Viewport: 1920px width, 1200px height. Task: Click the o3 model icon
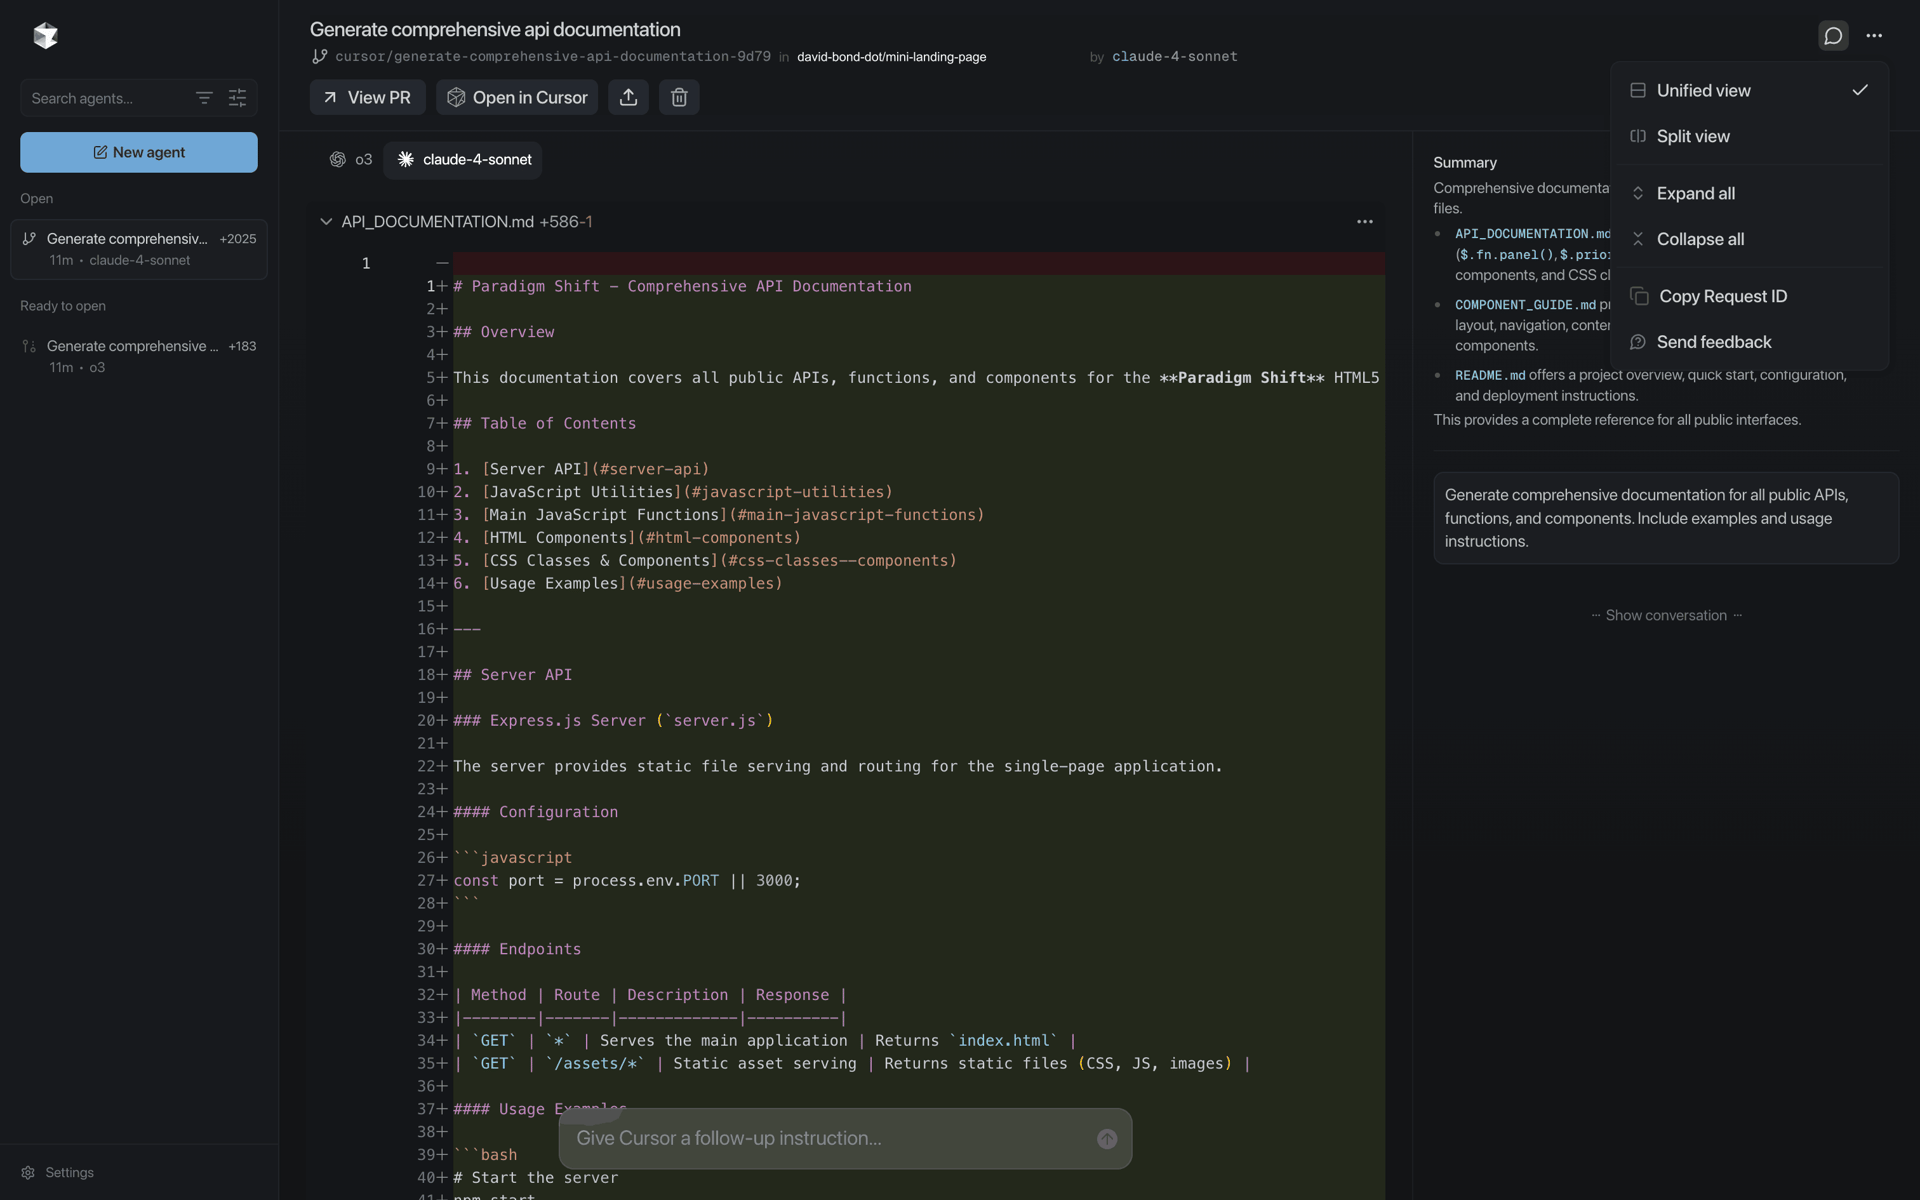(338, 160)
